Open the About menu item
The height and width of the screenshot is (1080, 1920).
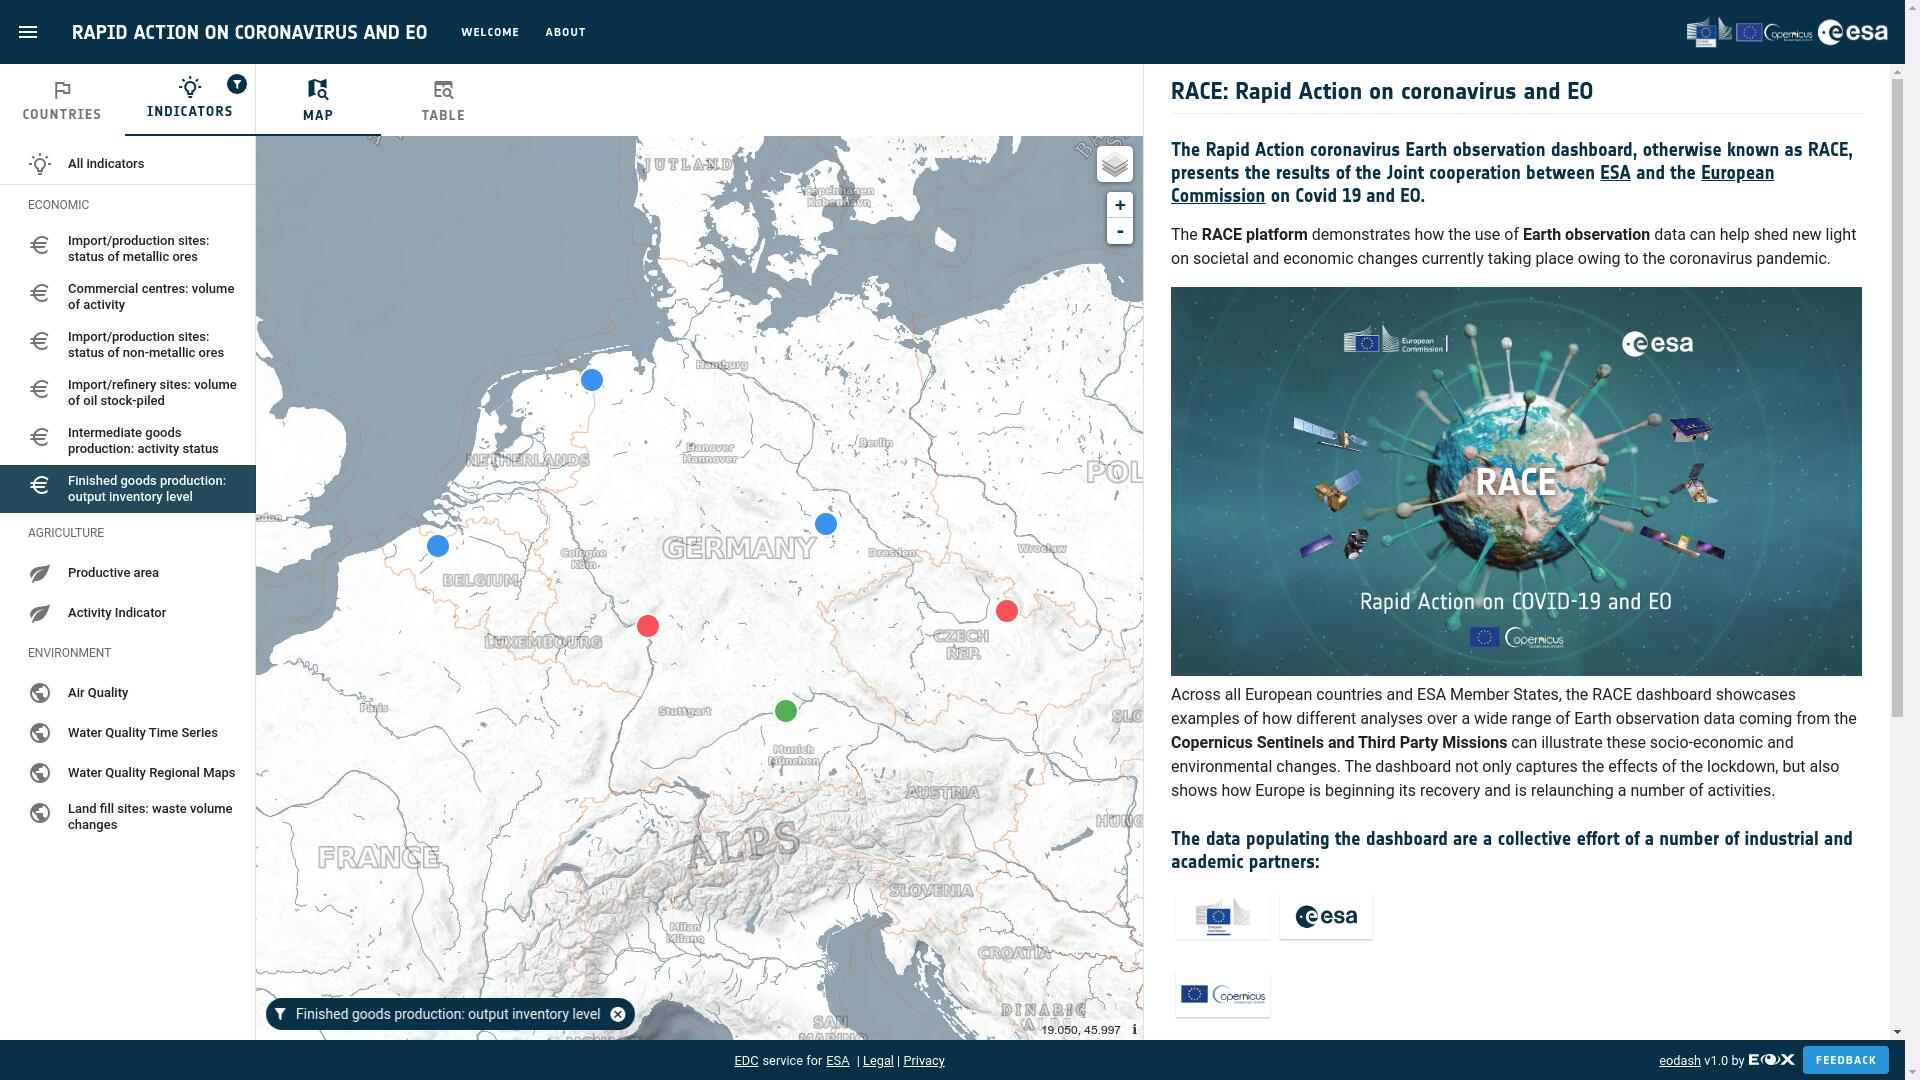pyautogui.click(x=566, y=32)
